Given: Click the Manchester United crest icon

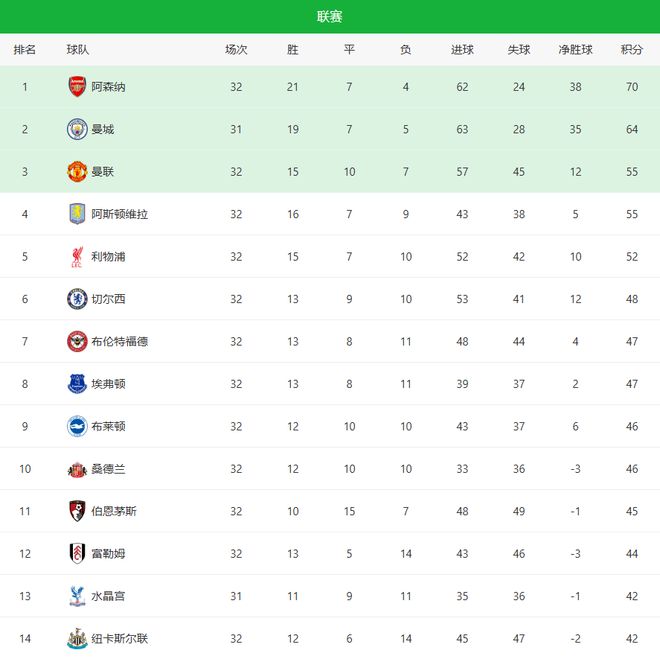Looking at the screenshot, I should (x=77, y=171).
